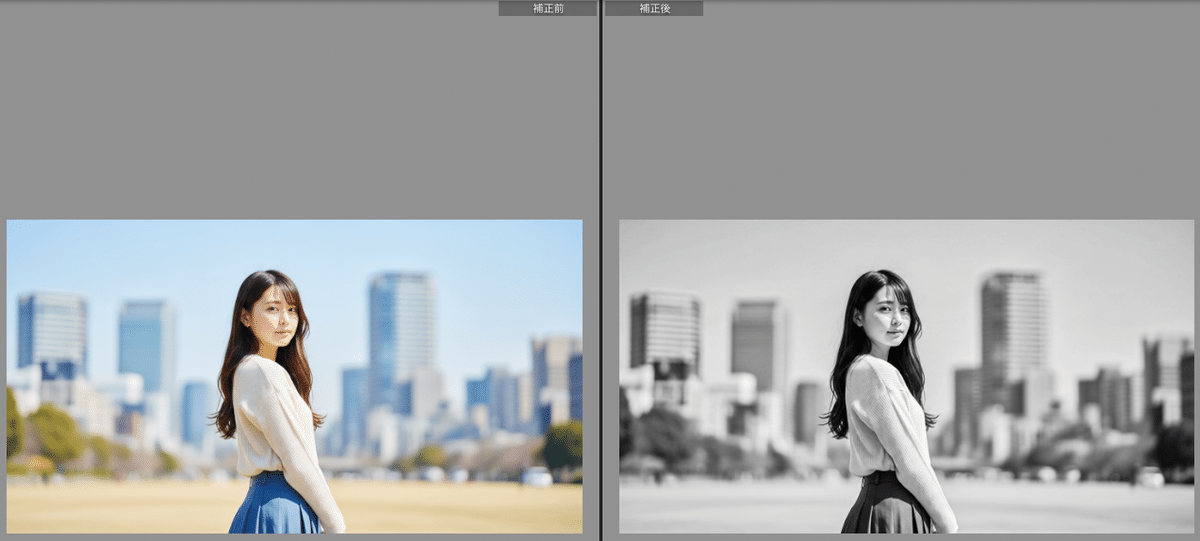The height and width of the screenshot is (541, 1200).
Task: Select the black-and-white after photo
Action: 906,376
